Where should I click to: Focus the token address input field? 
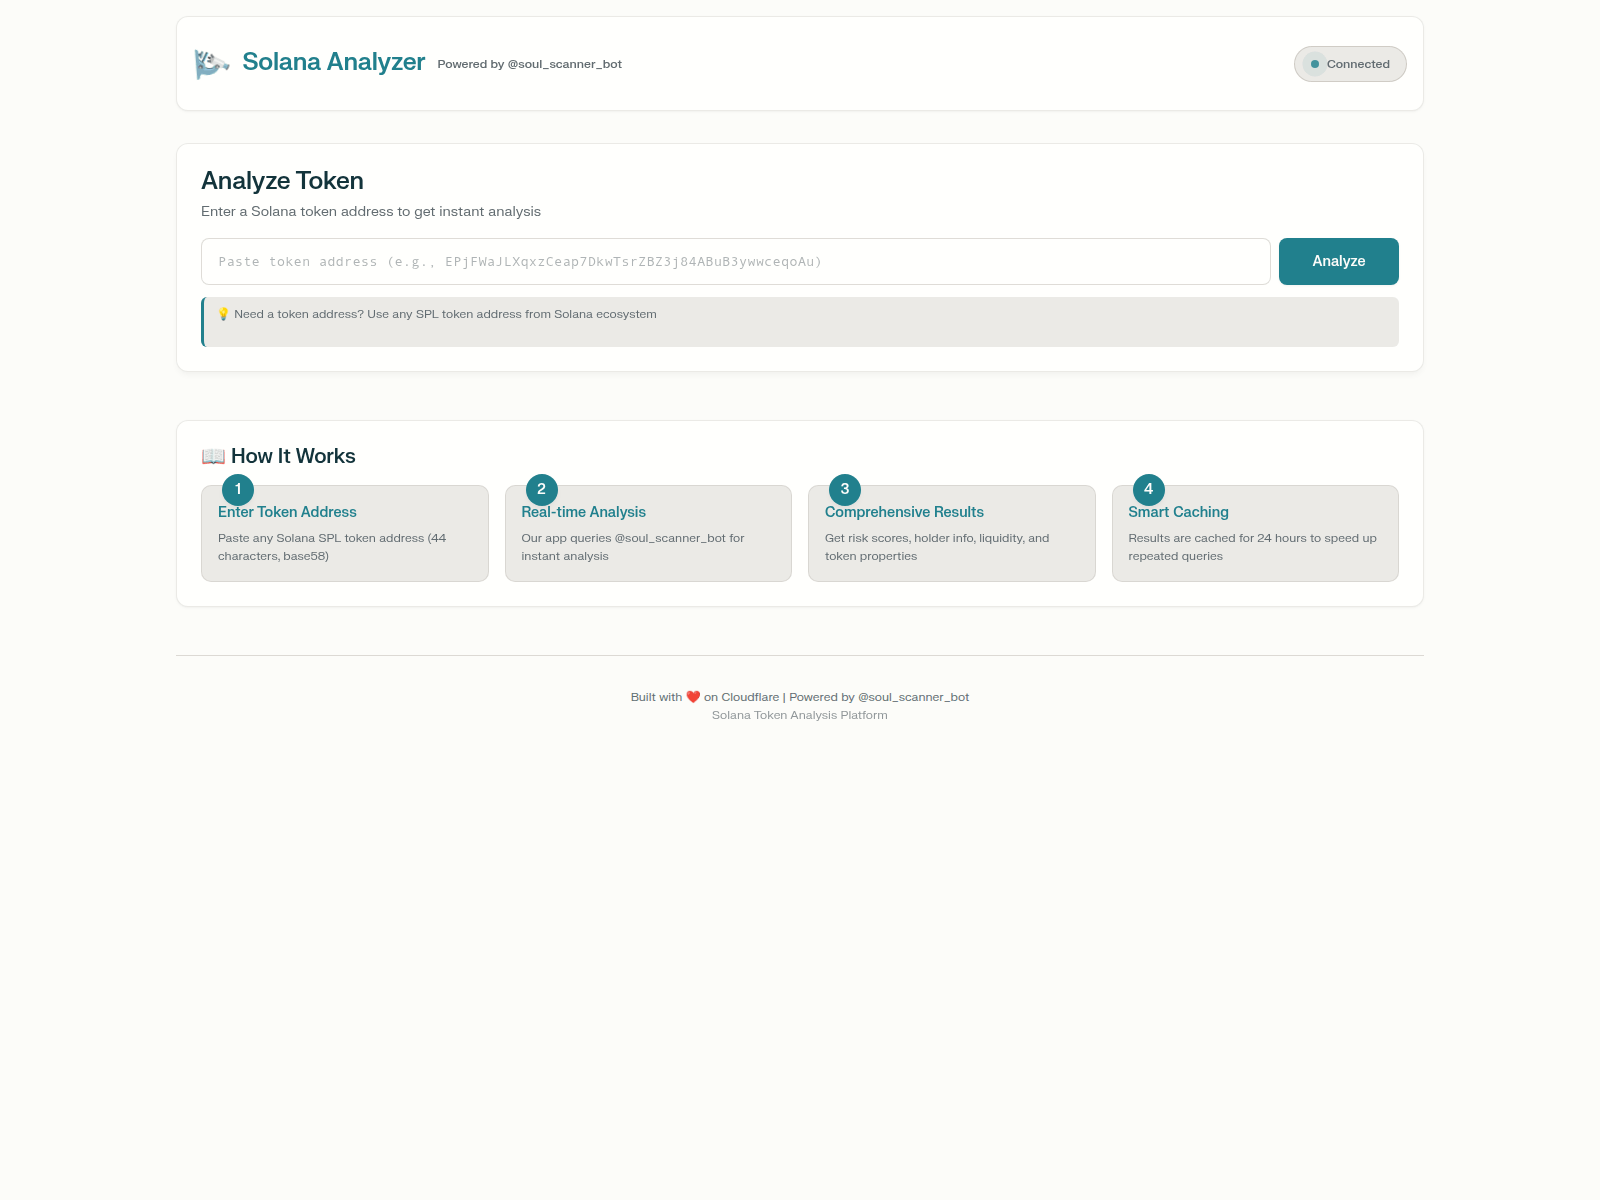736,261
